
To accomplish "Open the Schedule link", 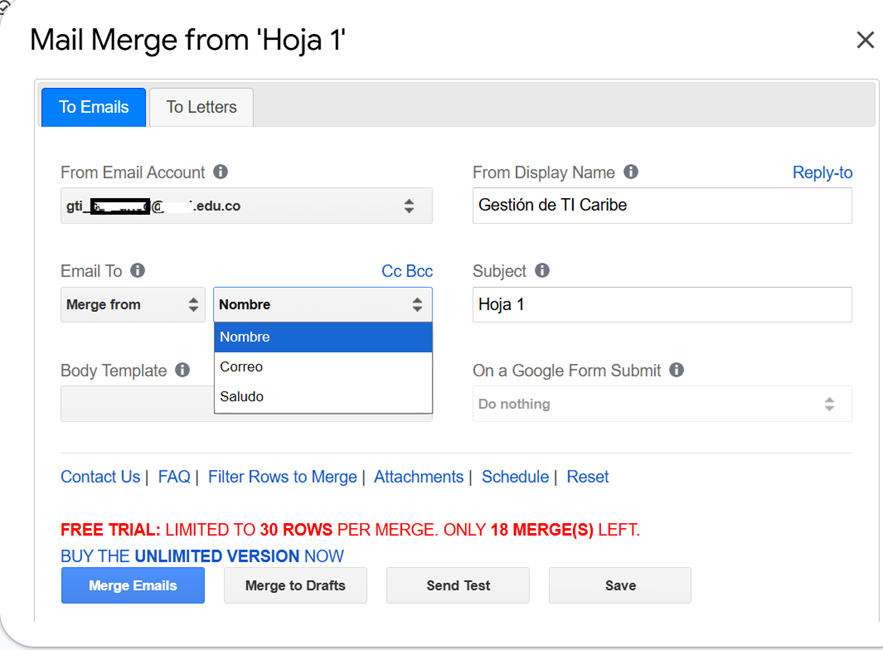I will [515, 477].
